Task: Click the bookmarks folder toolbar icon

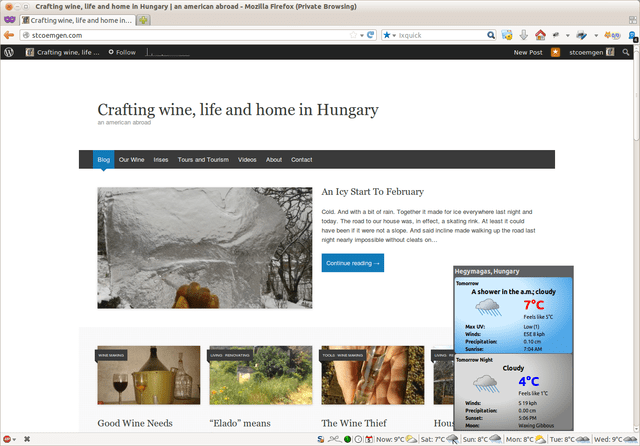Action: pos(507,35)
